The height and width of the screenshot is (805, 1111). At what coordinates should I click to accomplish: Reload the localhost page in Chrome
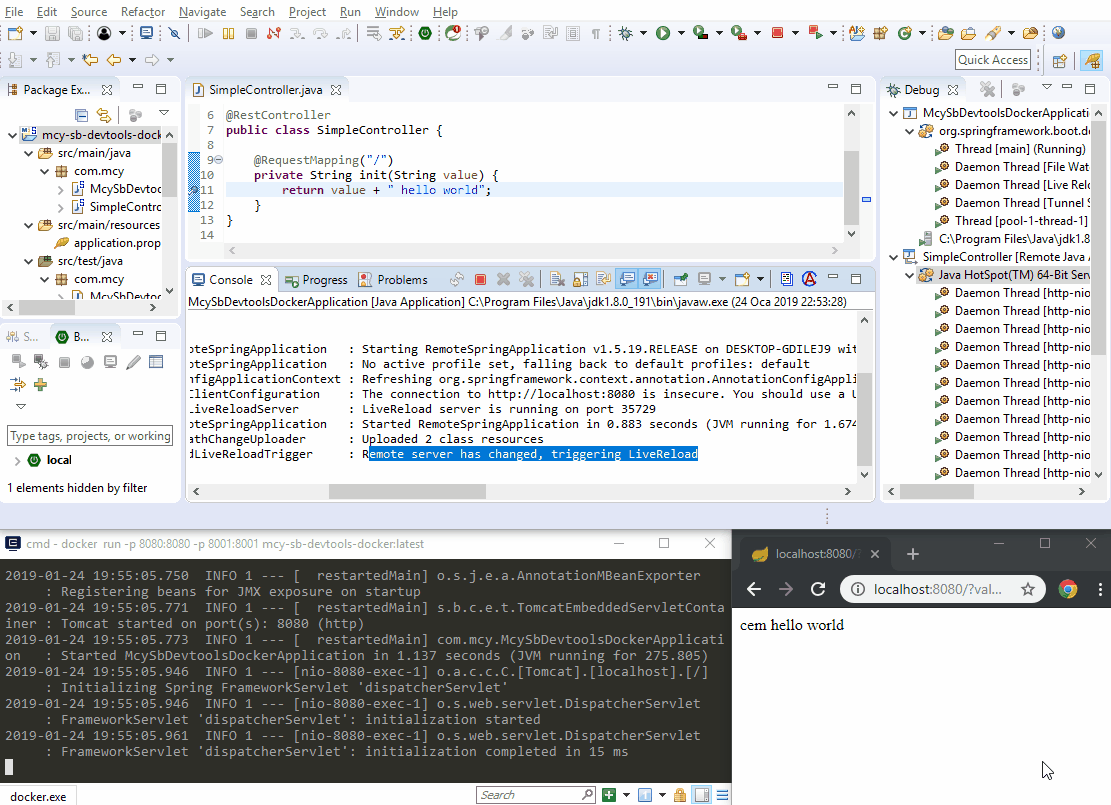pyautogui.click(x=818, y=589)
